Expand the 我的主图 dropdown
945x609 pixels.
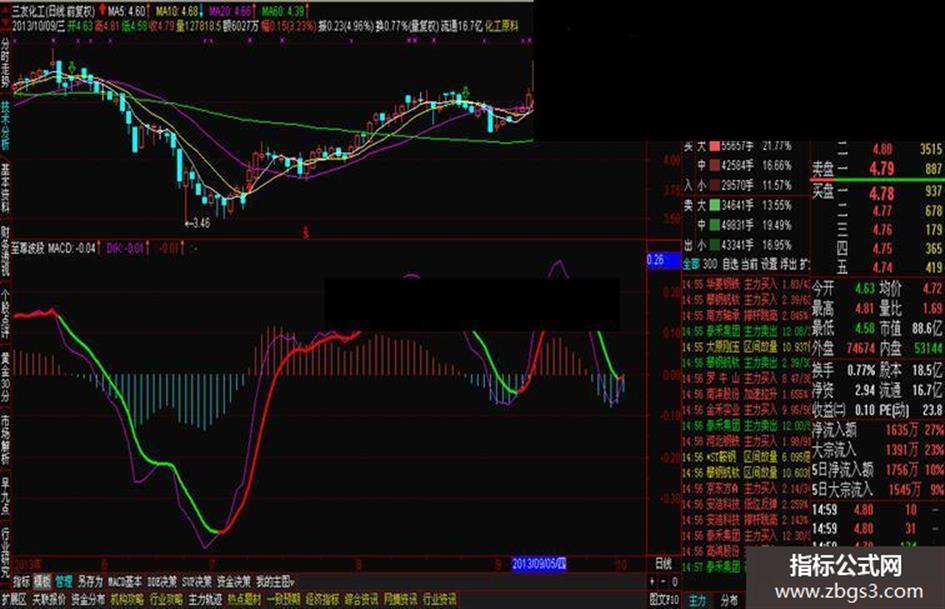pyautogui.click(x=275, y=582)
